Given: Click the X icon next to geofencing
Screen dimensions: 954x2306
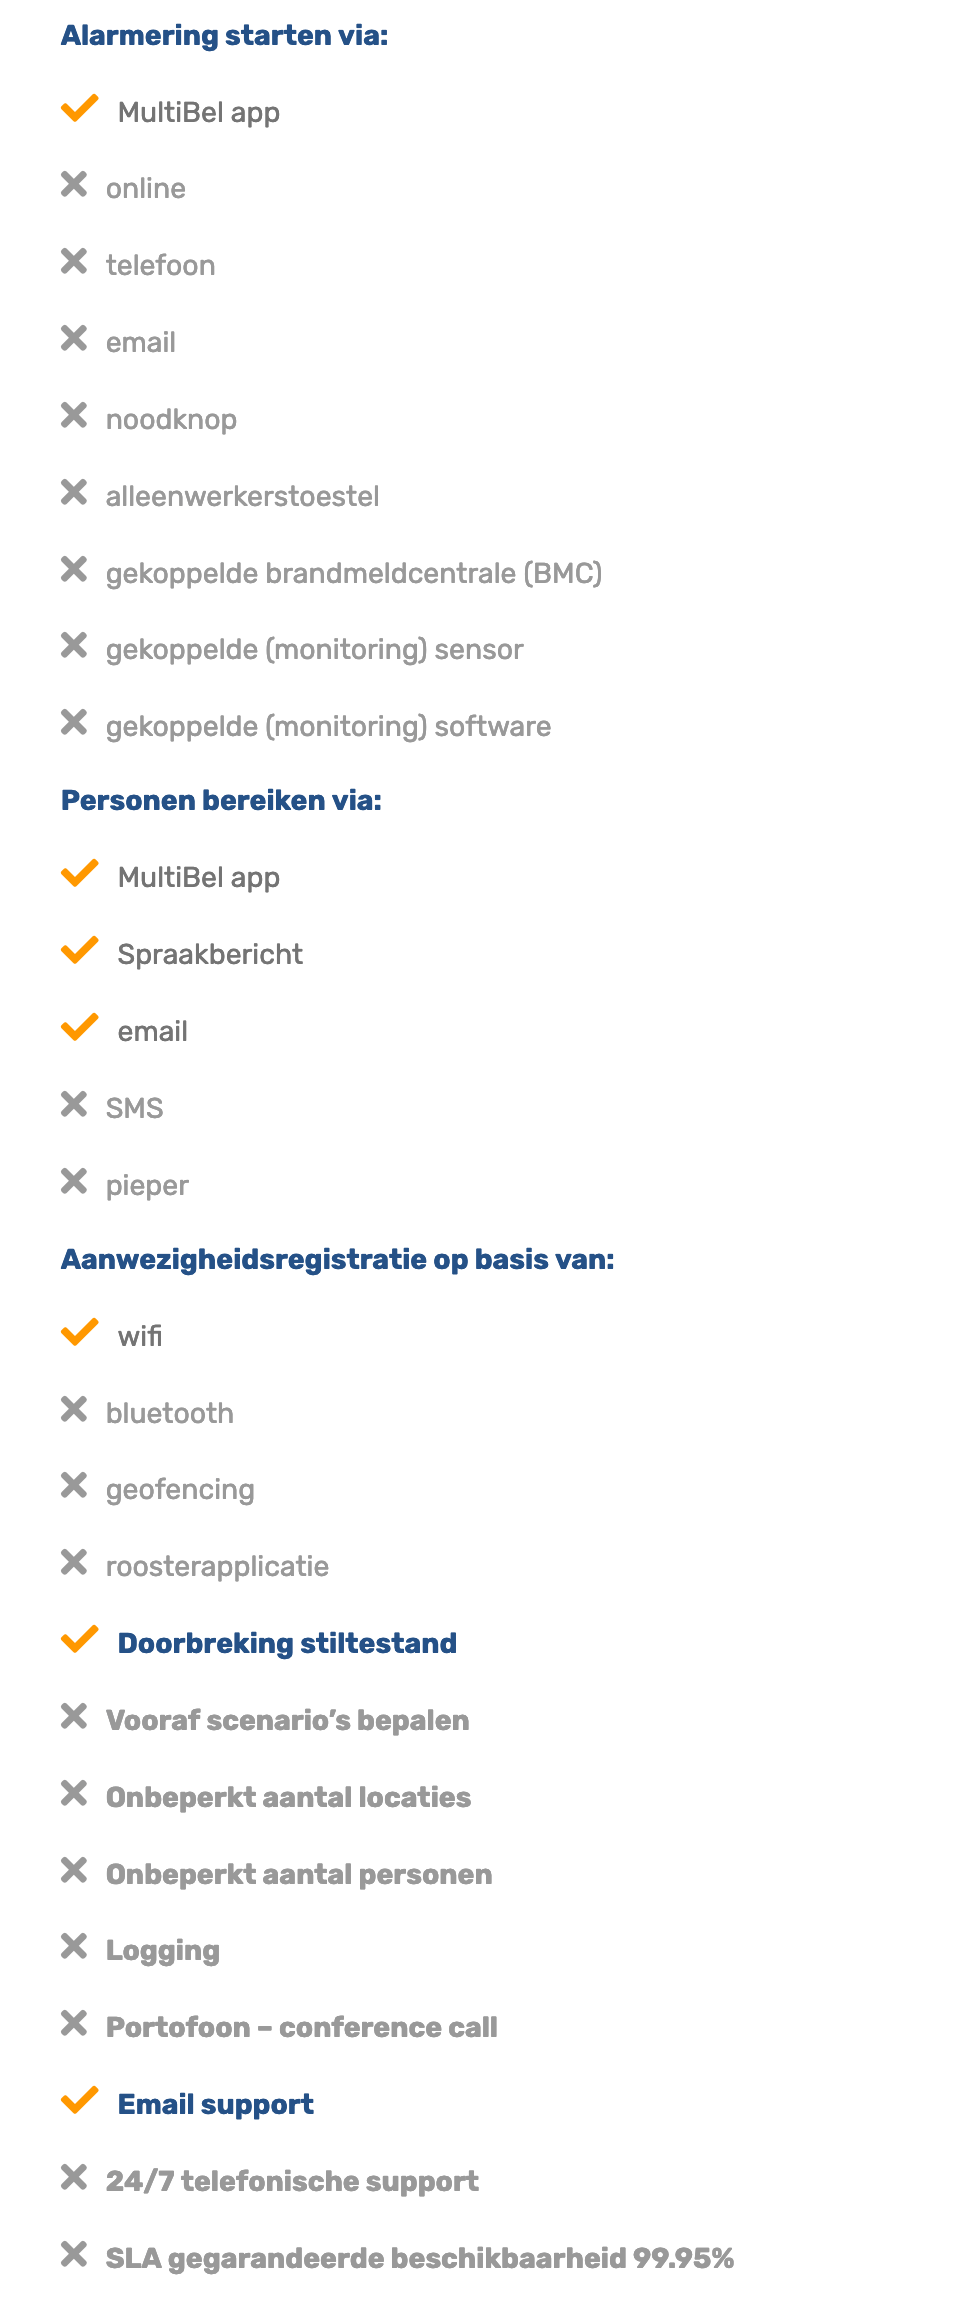Looking at the screenshot, I should 74,1486.
